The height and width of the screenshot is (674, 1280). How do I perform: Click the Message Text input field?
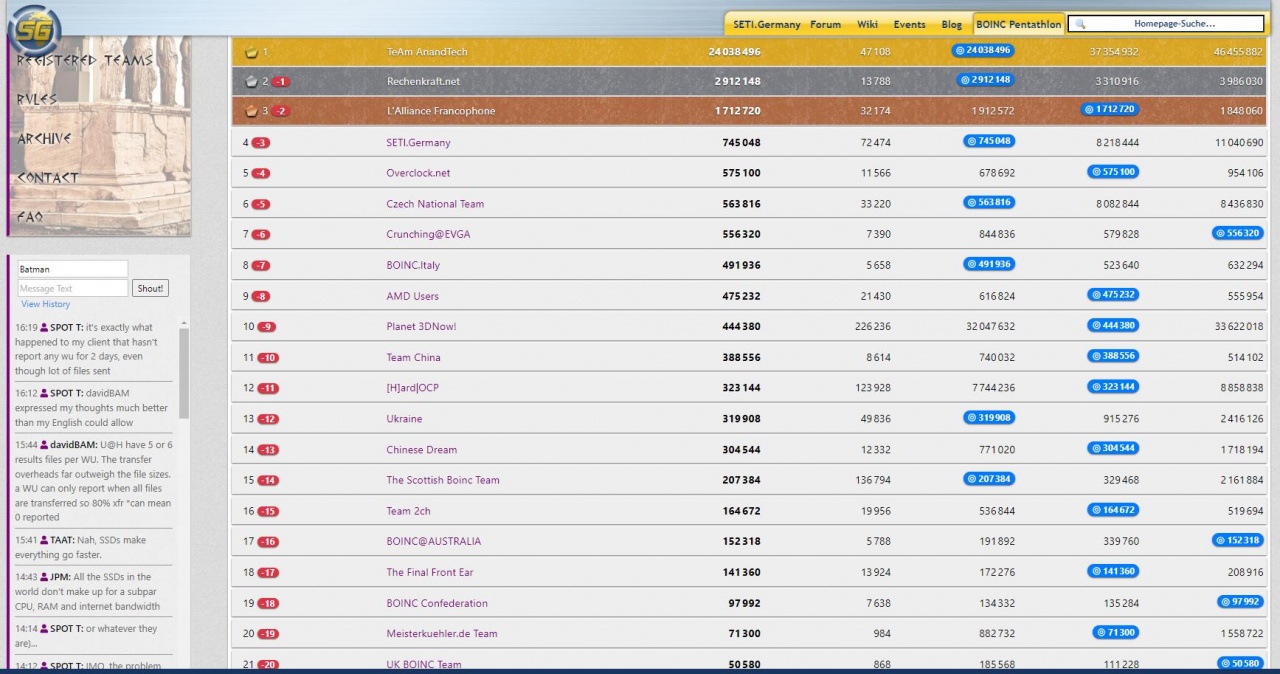[x=73, y=288]
